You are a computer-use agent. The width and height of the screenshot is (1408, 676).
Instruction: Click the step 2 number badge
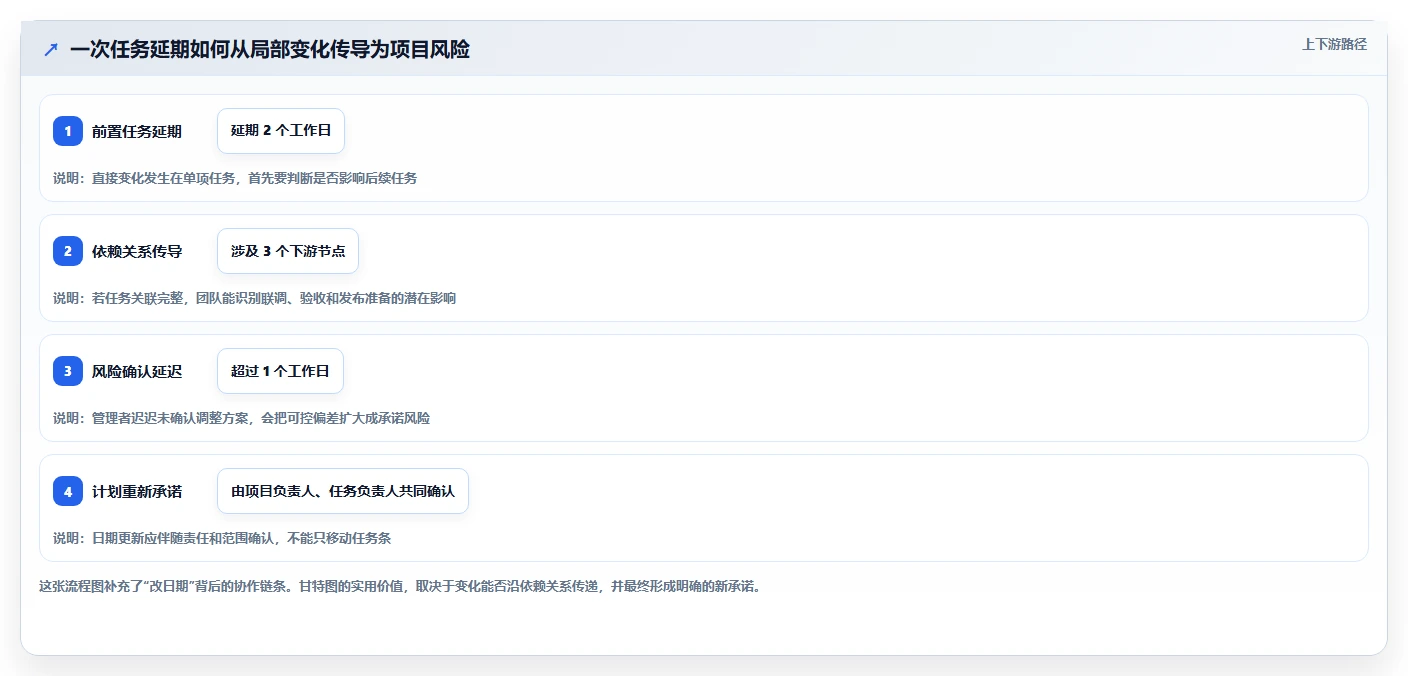click(68, 251)
